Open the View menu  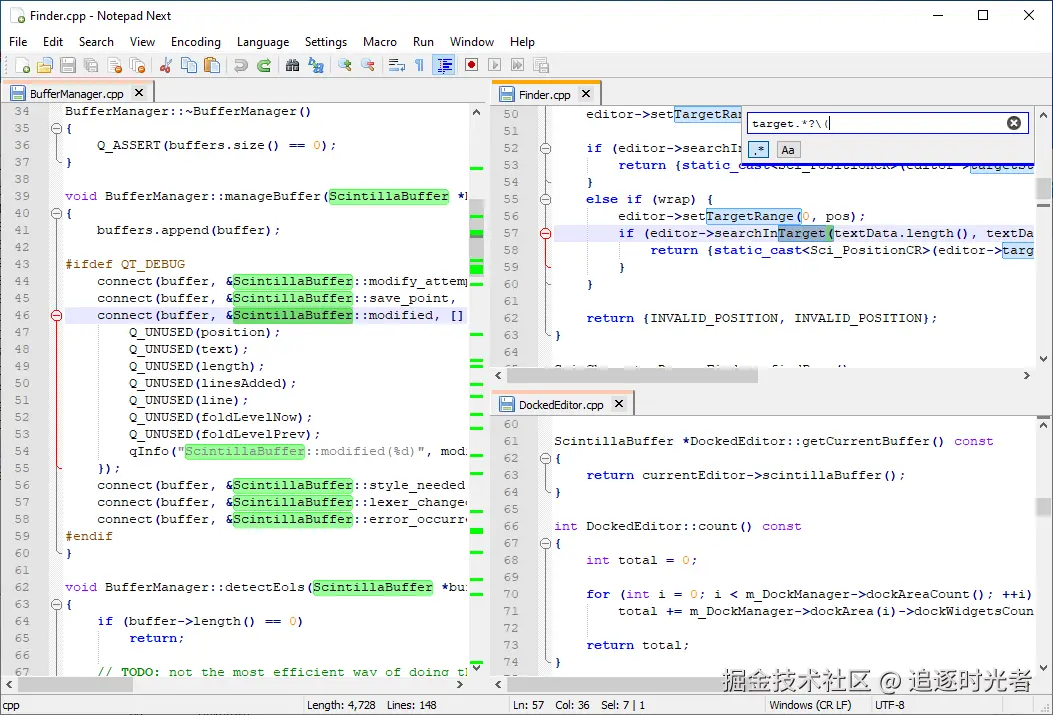(142, 42)
